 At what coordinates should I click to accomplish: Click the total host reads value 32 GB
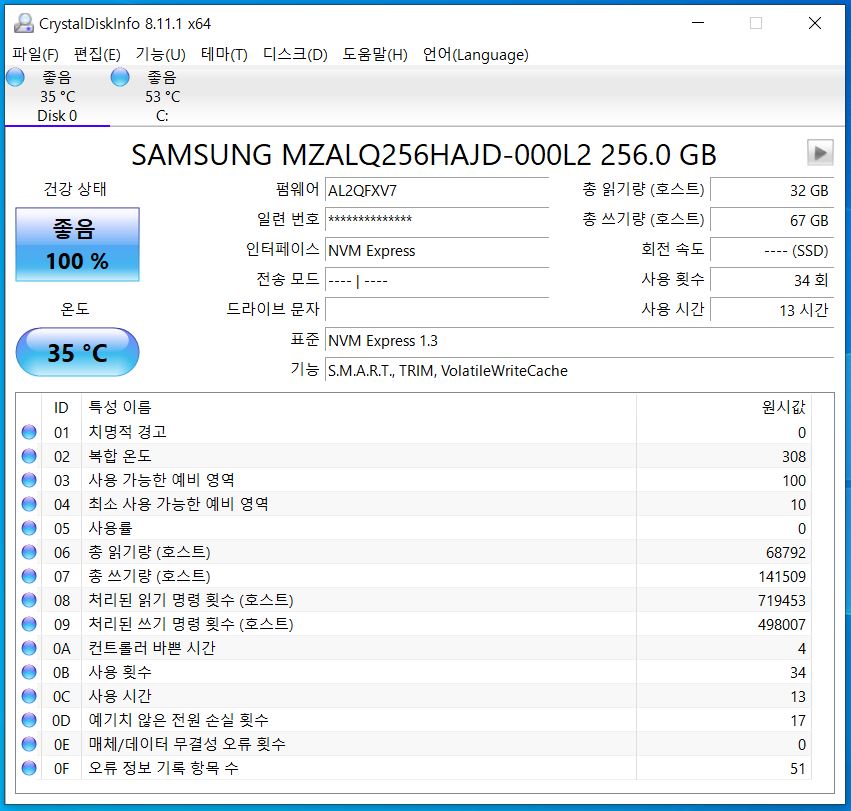(772, 191)
